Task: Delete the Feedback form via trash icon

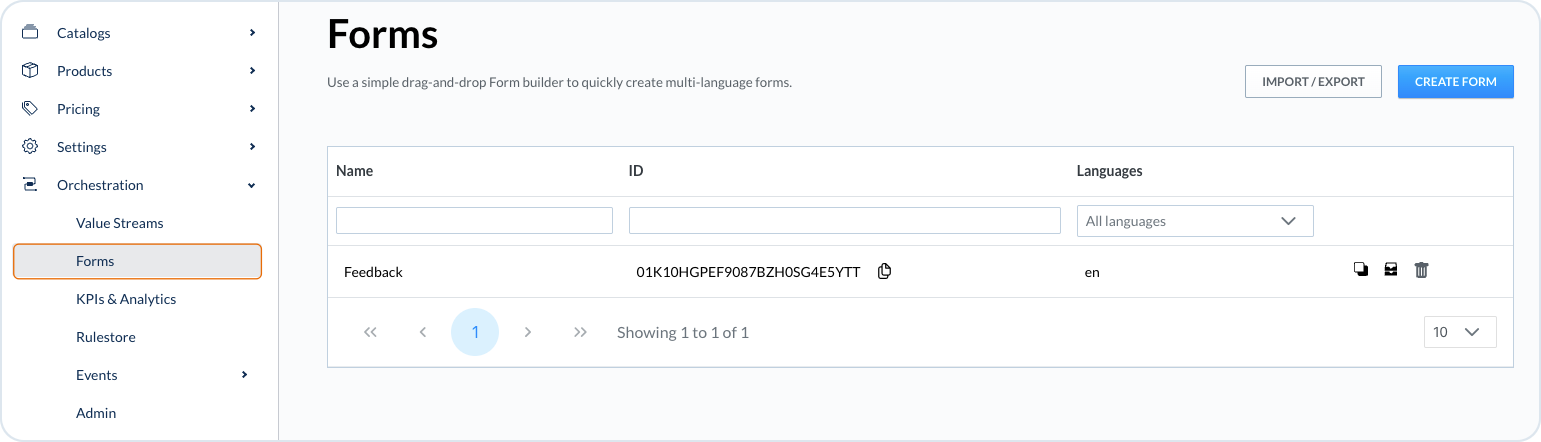Action: tap(1421, 270)
